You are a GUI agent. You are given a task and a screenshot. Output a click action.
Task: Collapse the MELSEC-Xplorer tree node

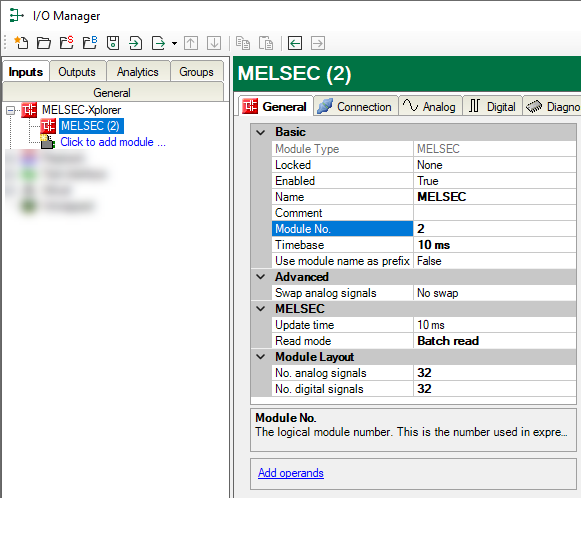[10, 110]
